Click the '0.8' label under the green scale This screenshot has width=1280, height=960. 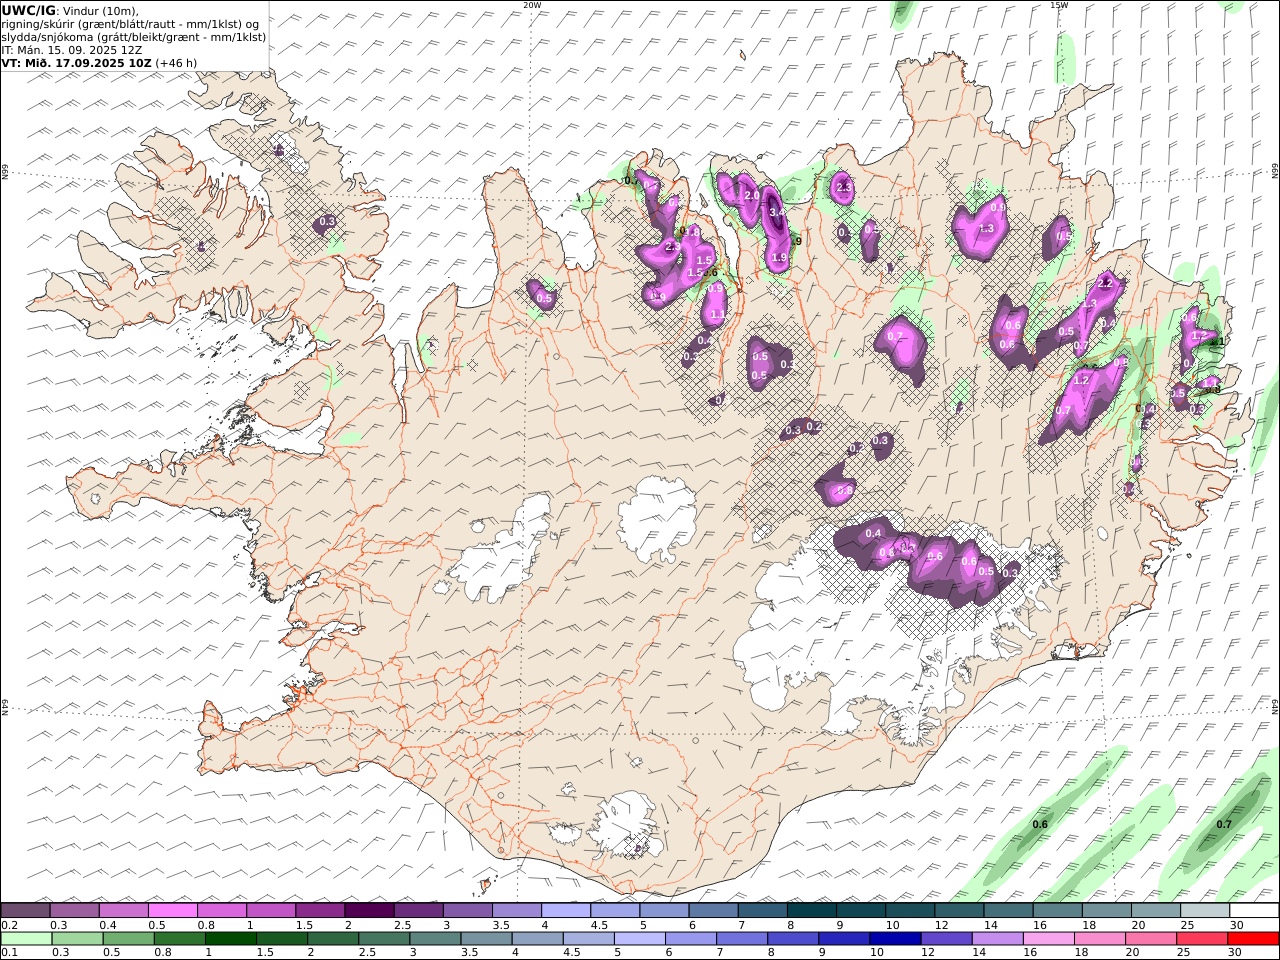[163, 953]
